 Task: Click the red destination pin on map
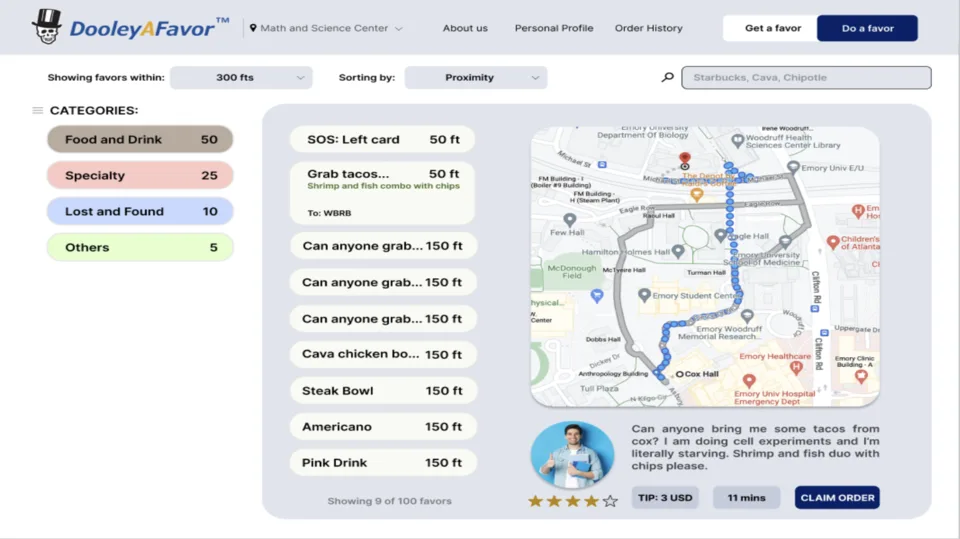coord(684,159)
